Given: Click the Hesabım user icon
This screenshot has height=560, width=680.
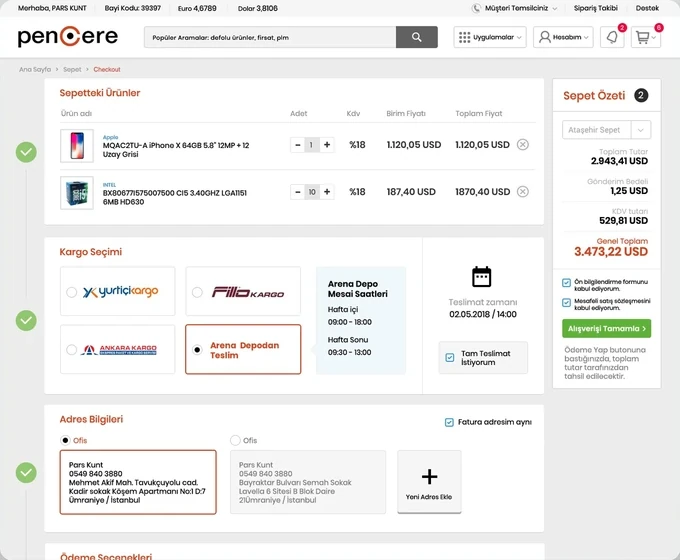Looking at the screenshot, I should click(x=544, y=37).
